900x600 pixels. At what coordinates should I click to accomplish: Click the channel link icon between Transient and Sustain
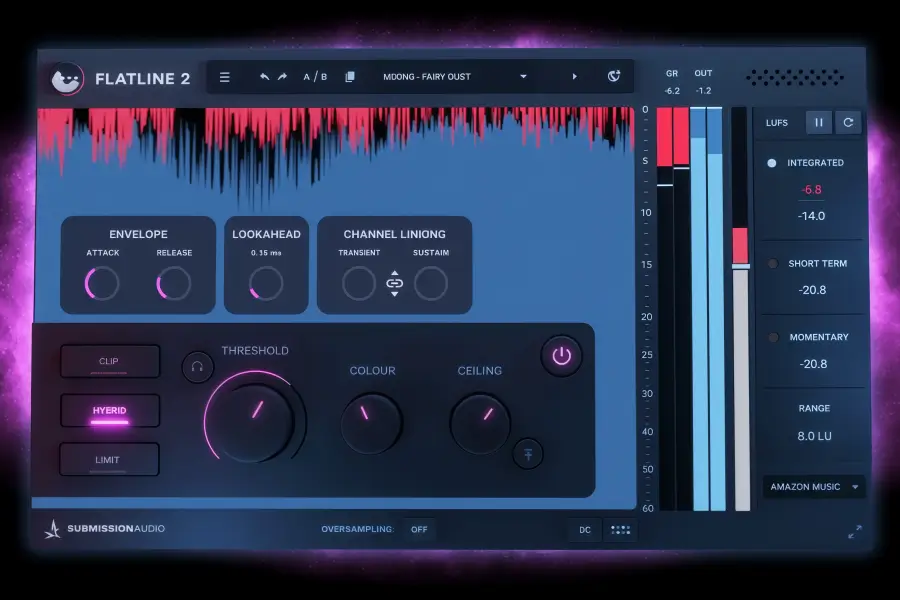[394, 283]
